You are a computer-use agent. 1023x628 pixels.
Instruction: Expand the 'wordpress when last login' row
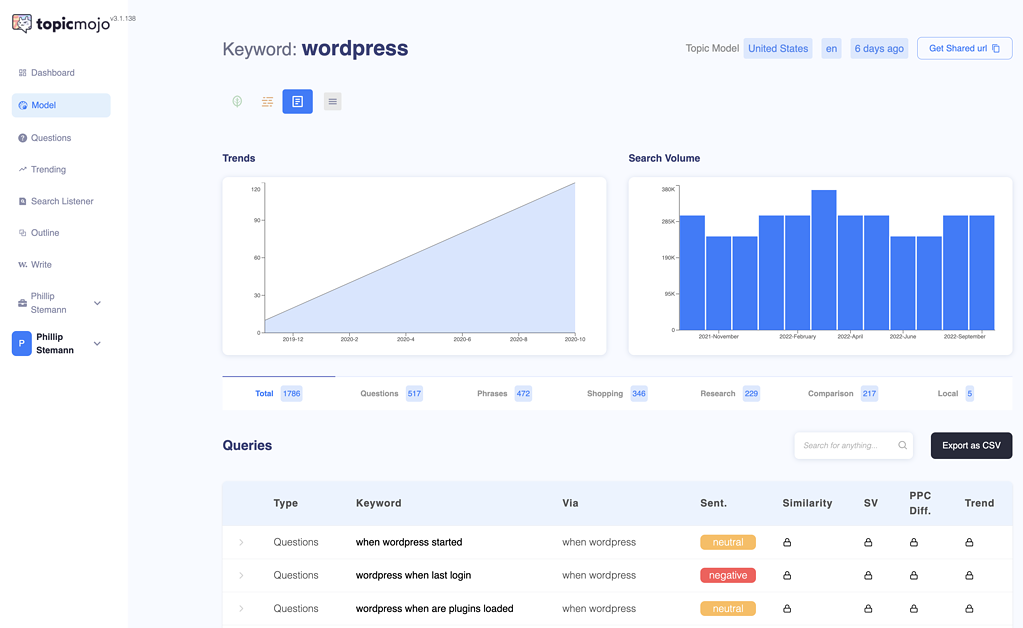tap(241, 576)
